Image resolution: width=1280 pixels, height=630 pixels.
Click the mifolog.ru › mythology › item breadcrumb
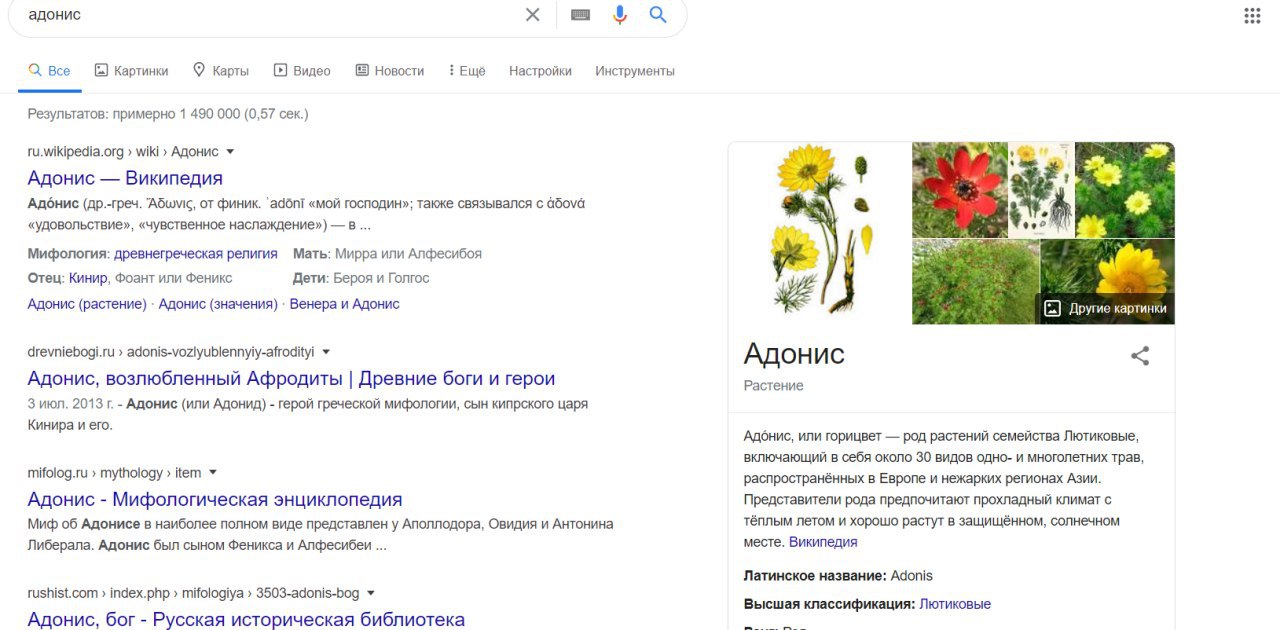[x=114, y=473]
